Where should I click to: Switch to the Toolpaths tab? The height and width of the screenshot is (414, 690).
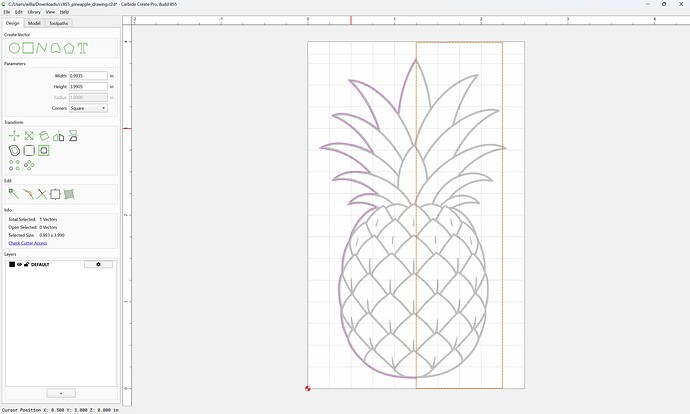(x=59, y=23)
